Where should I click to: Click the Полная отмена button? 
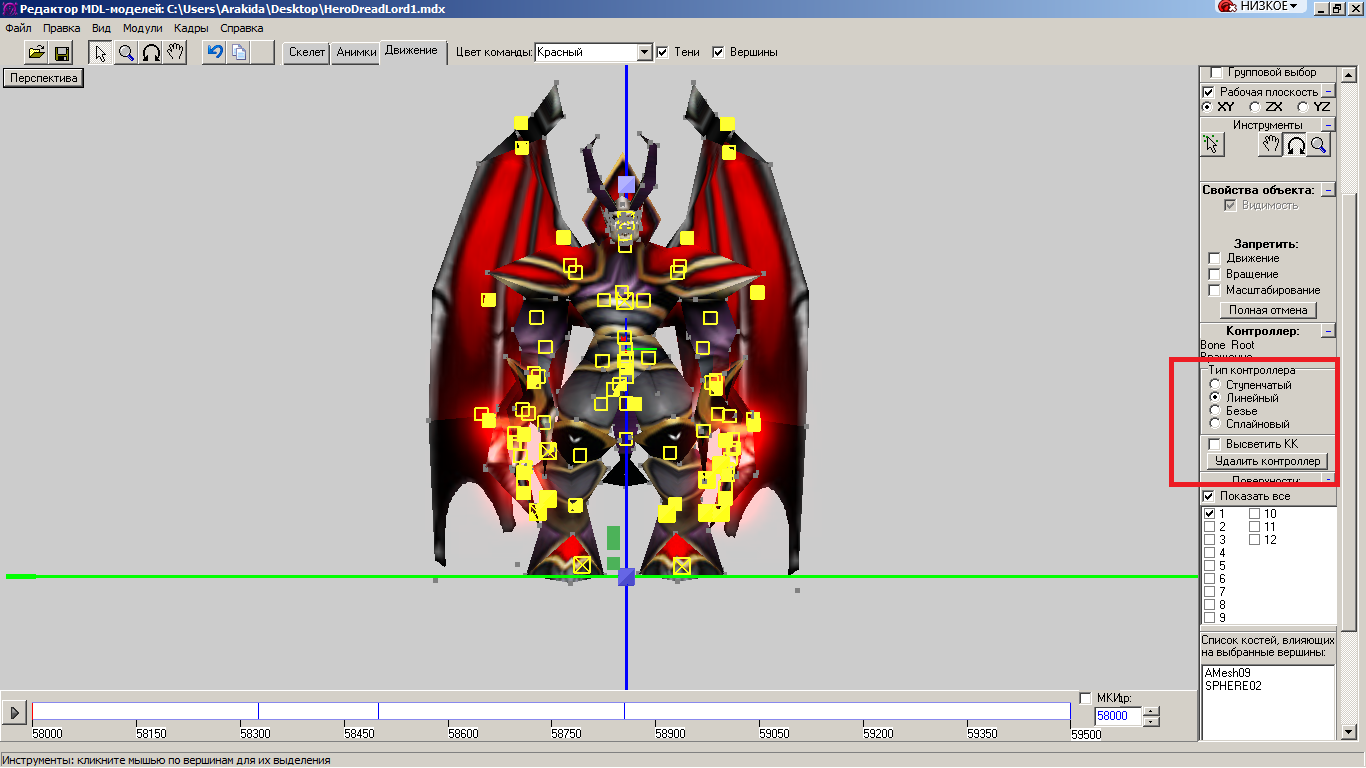click(1268, 310)
